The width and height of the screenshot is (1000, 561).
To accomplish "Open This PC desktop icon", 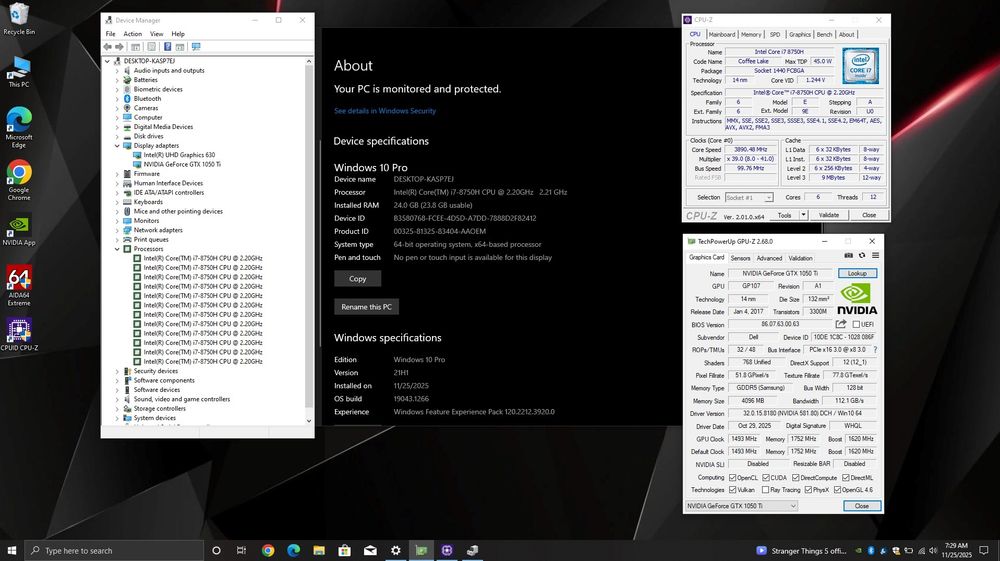I will [19, 72].
